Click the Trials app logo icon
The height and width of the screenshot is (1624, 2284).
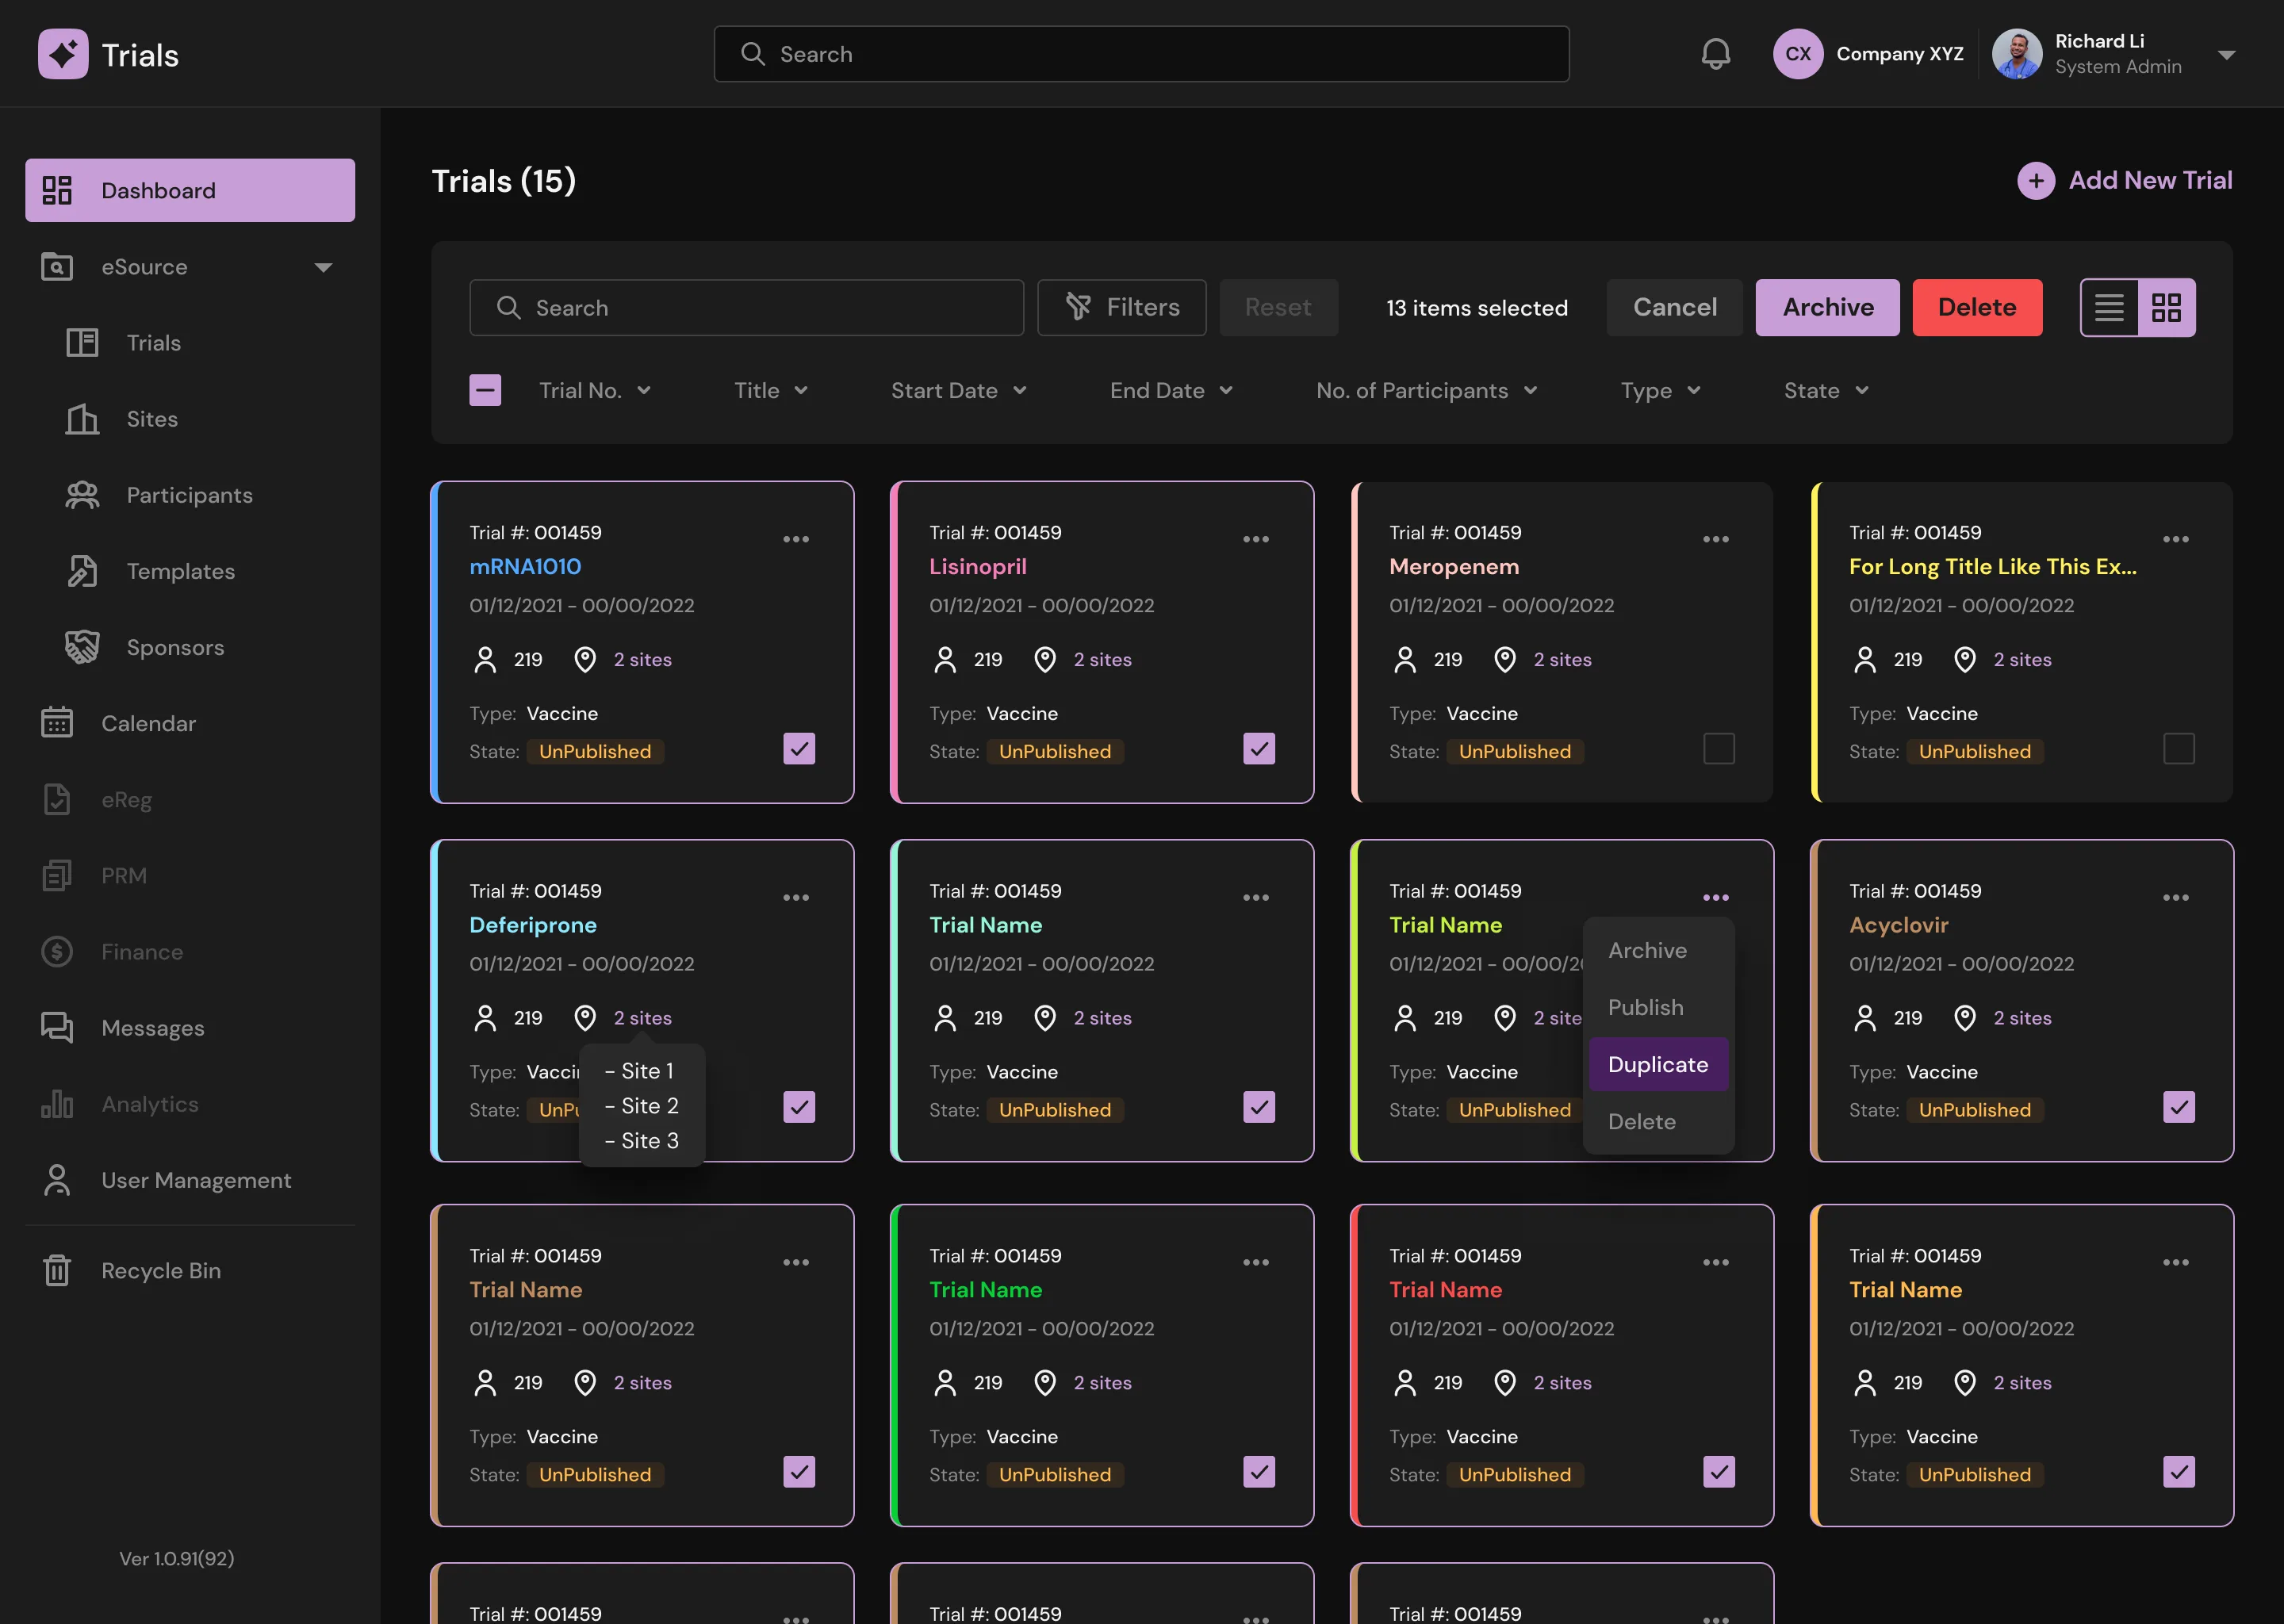[x=63, y=54]
